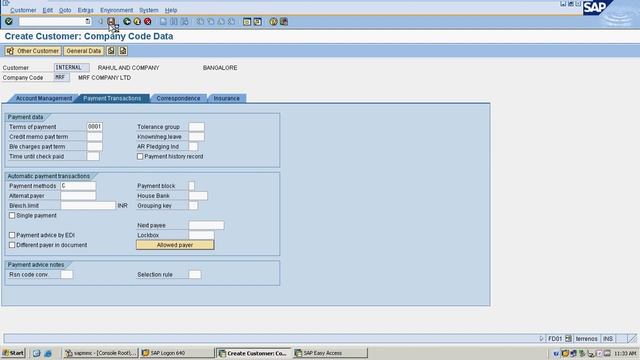Screen dimensions: 640x360
Task: Click the Payment block field
Action: point(192,186)
